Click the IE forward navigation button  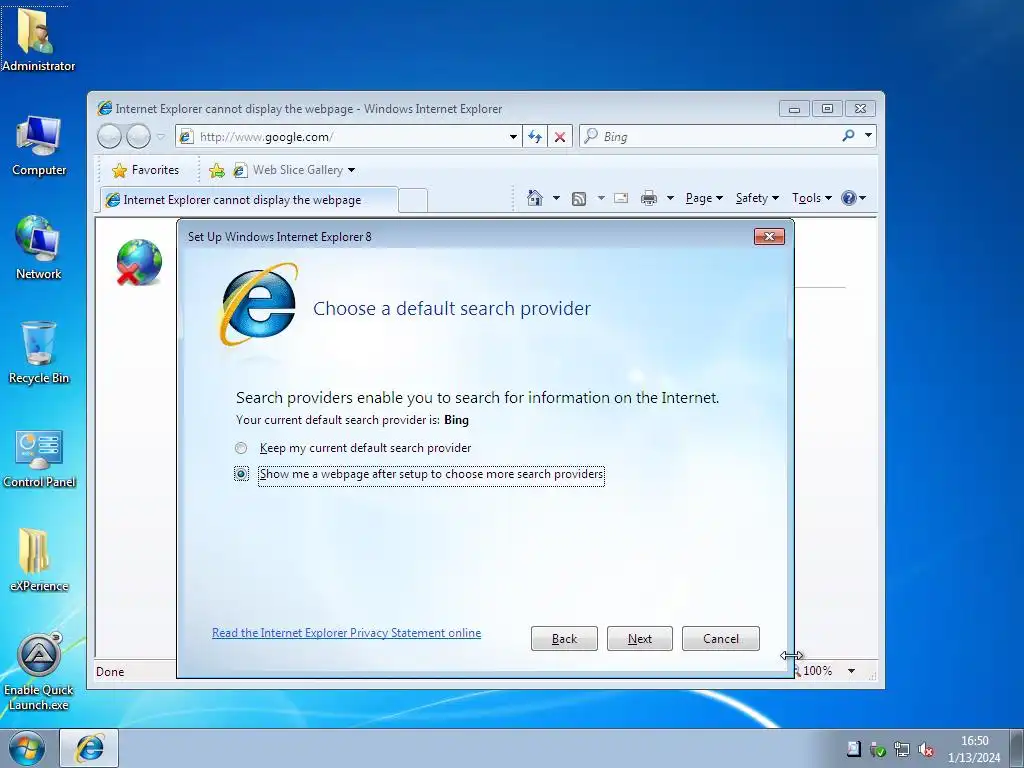(138, 136)
